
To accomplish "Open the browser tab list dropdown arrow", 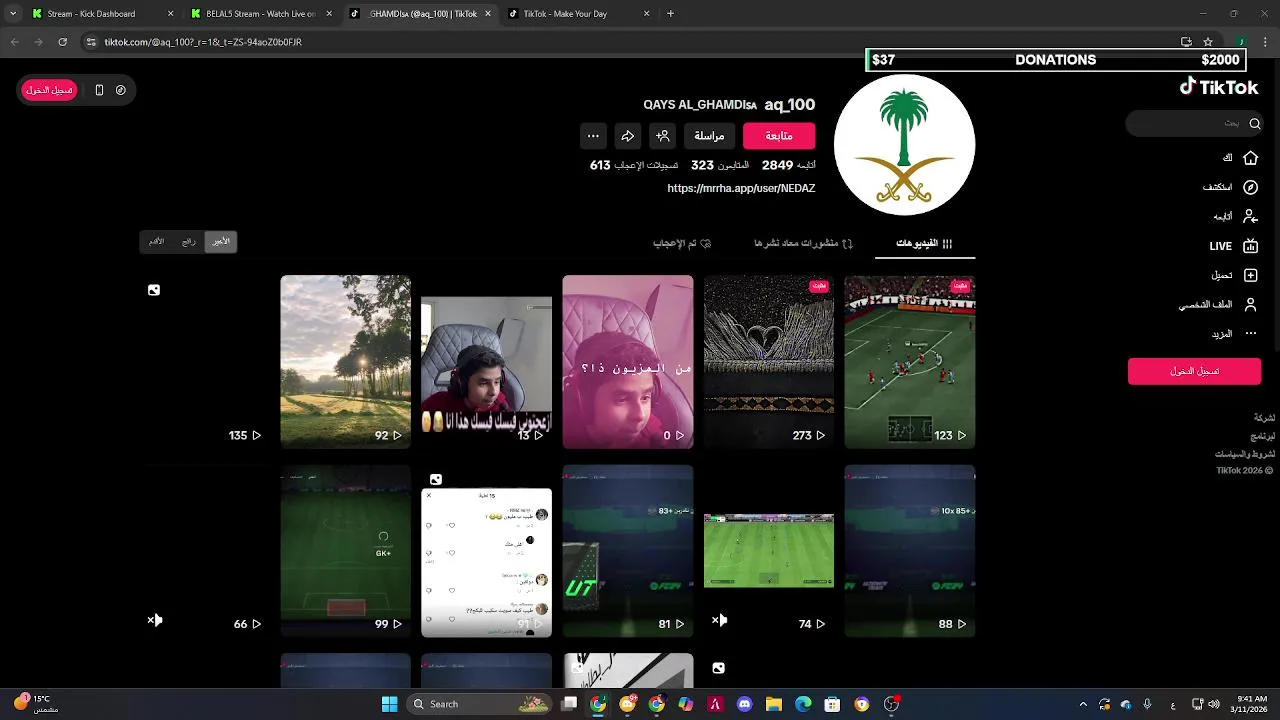I will coord(12,14).
